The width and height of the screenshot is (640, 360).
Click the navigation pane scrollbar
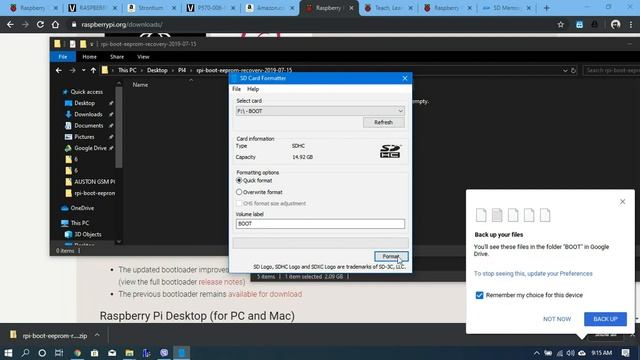pyautogui.click(x=119, y=127)
